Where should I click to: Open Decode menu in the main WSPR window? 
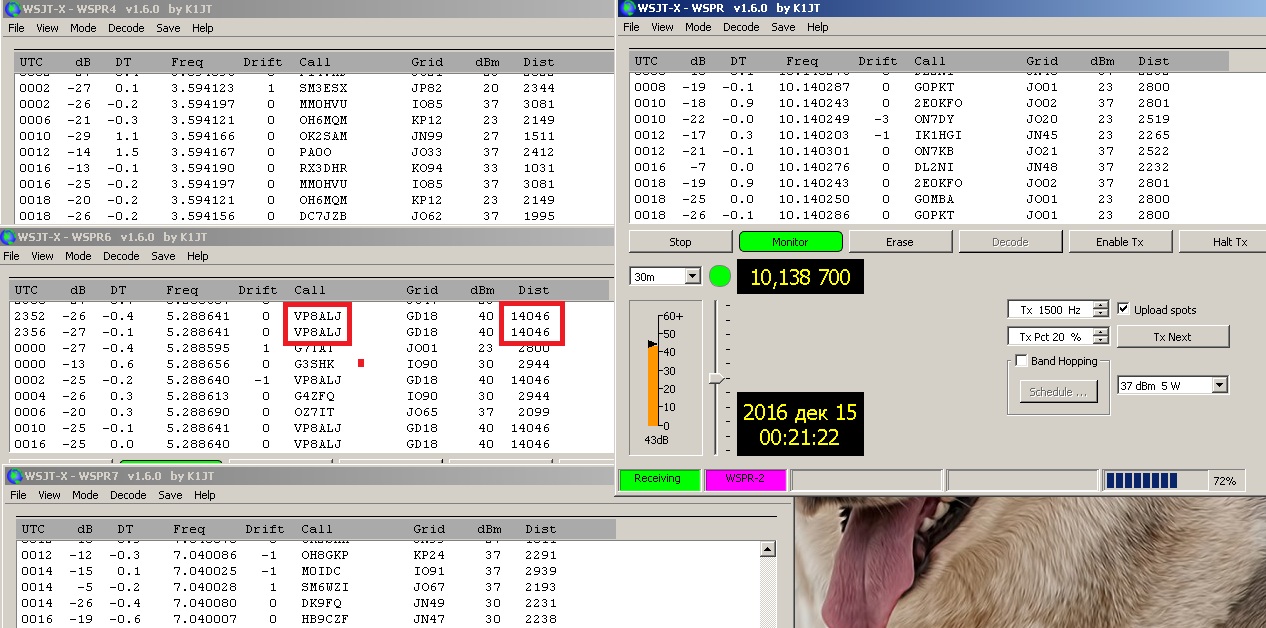point(741,27)
